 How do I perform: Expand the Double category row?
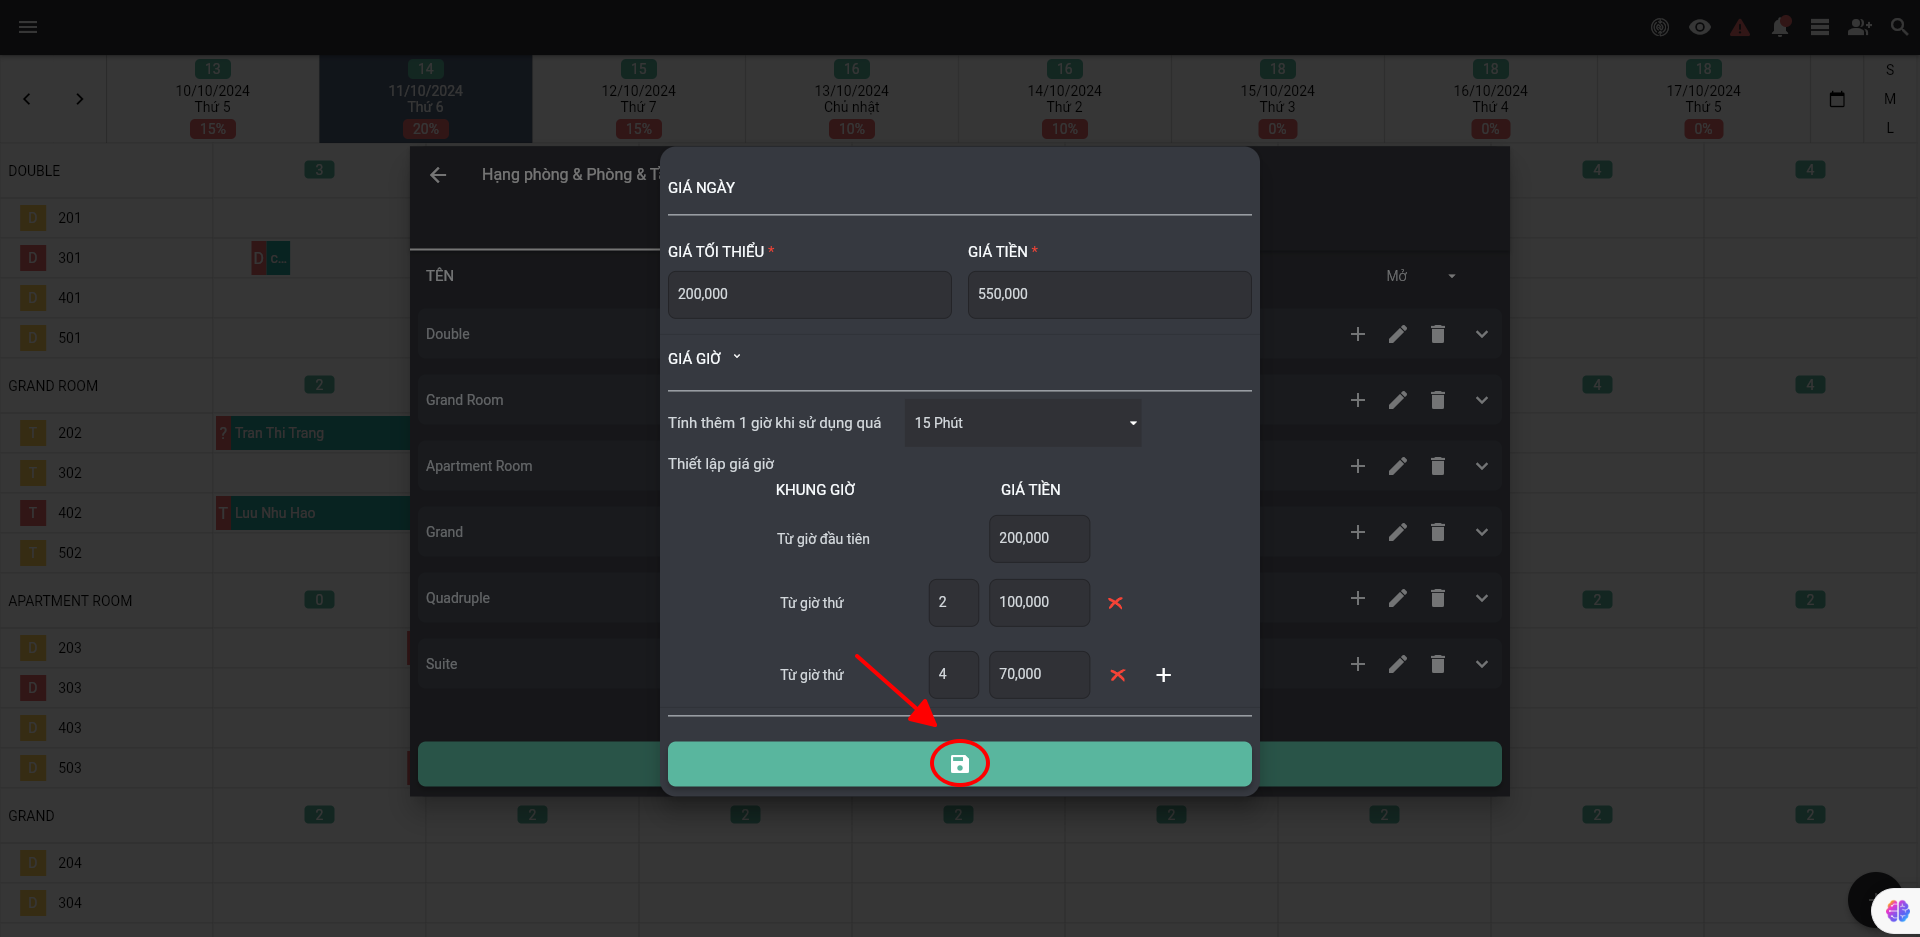1482,334
